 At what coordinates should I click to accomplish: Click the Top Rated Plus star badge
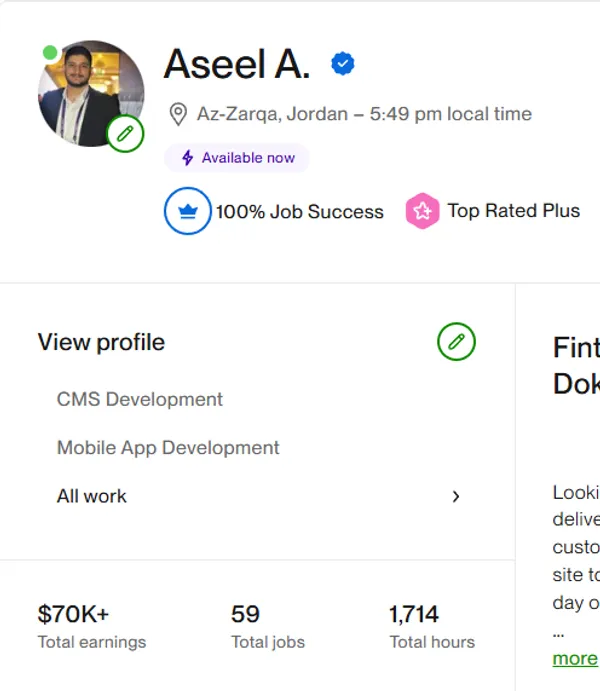point(422,211)
